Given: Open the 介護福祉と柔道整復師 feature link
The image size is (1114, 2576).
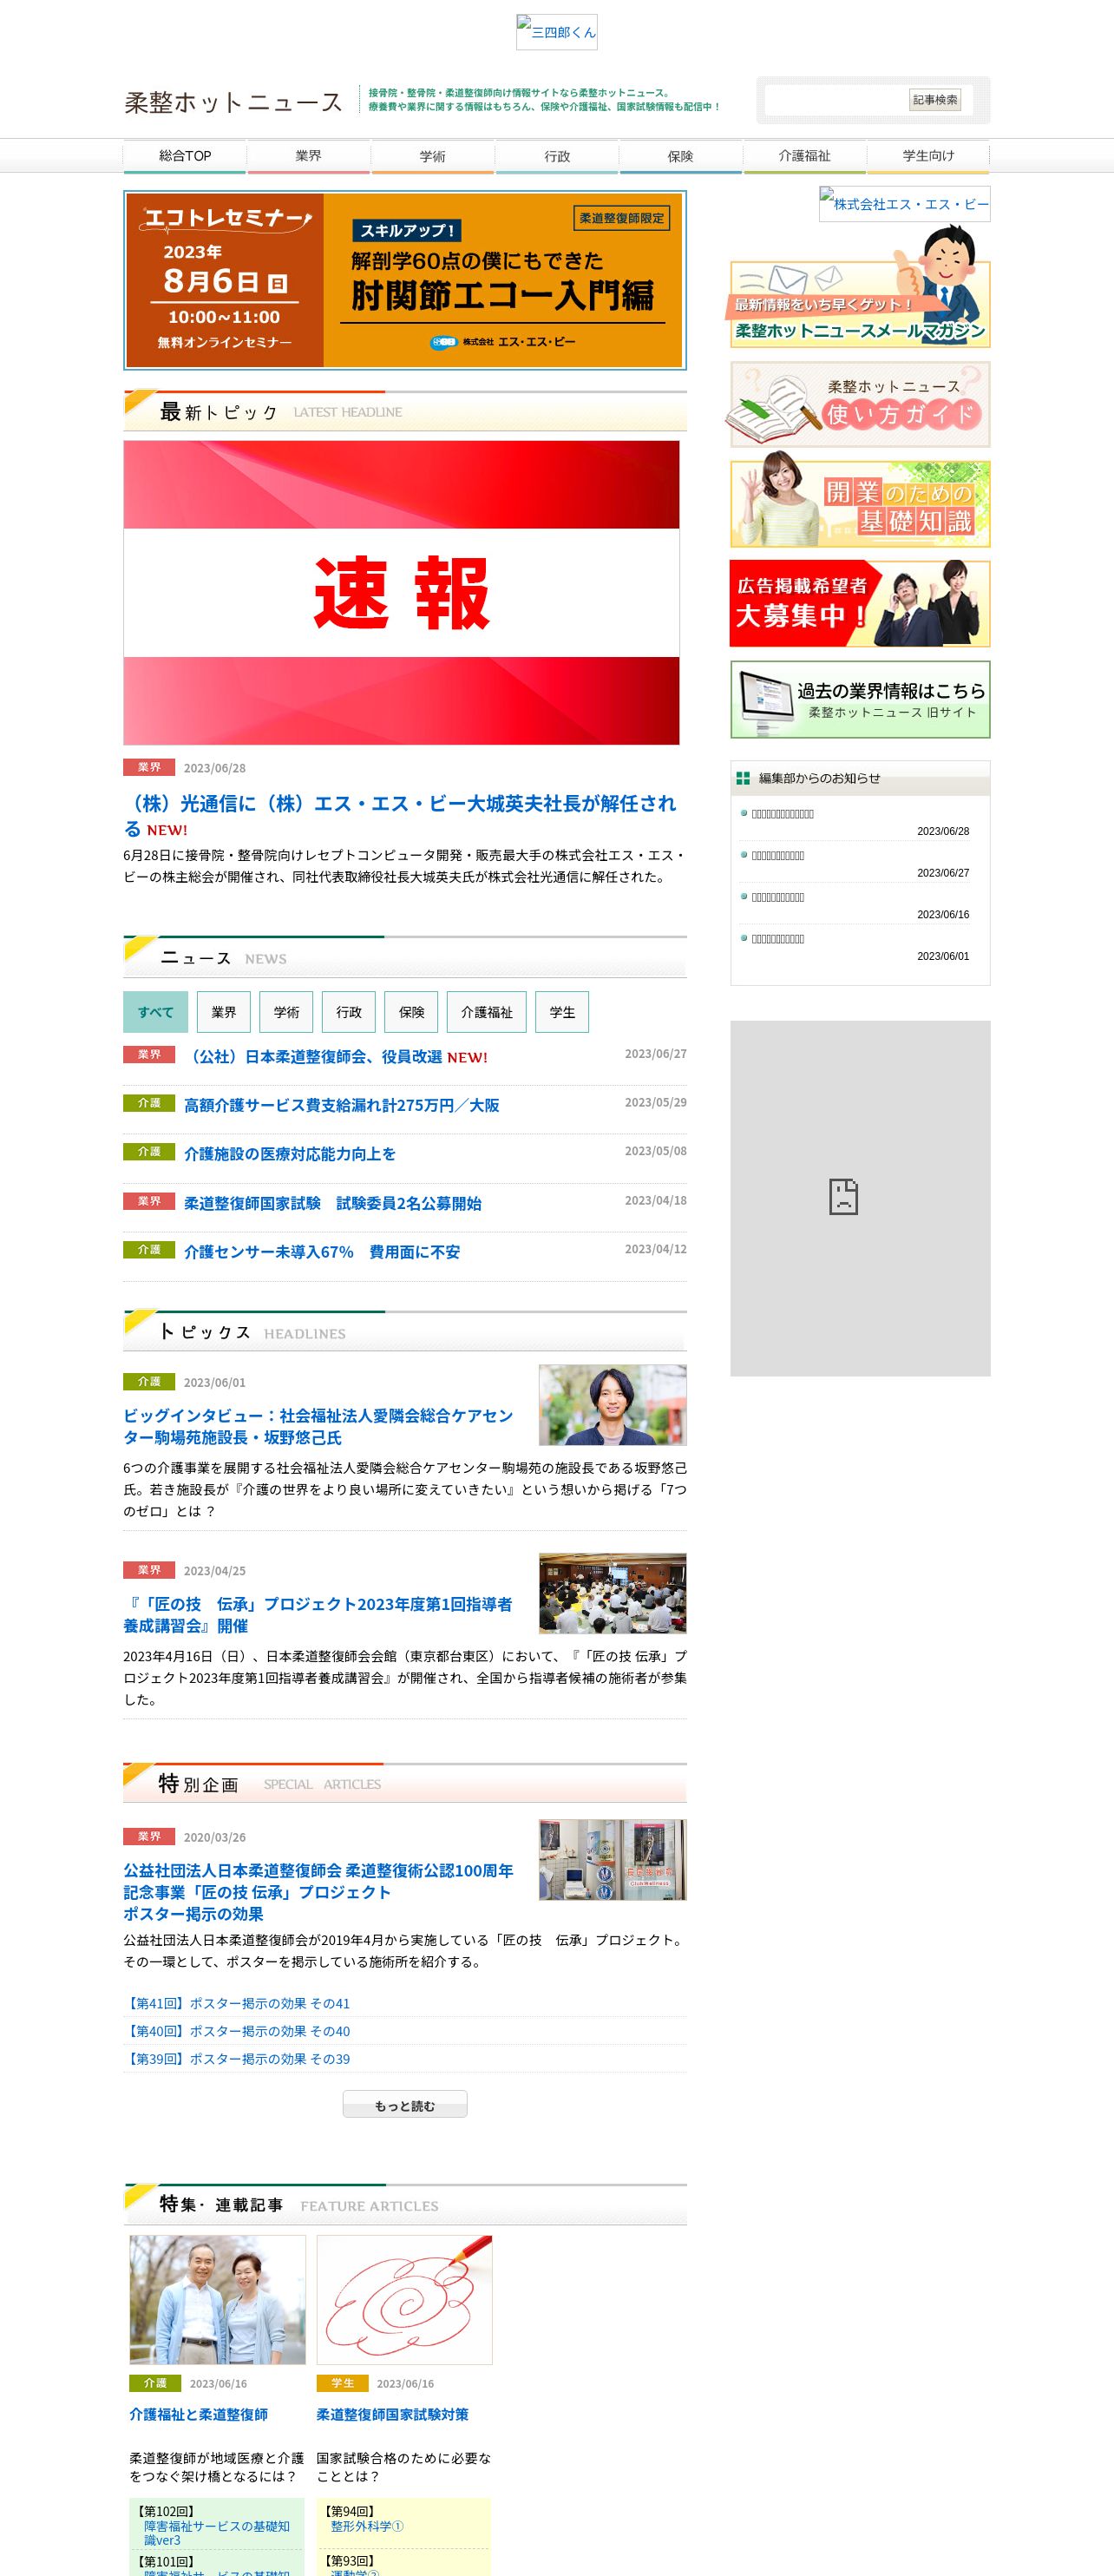Looking at the screenshot, I should click(x=199, y=2414).
